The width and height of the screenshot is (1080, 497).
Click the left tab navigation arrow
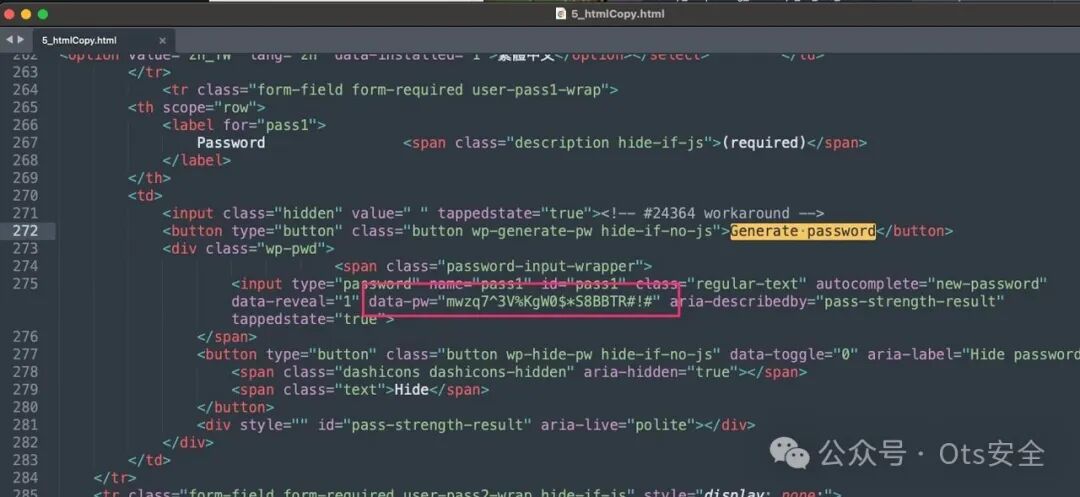pos(8,40)
